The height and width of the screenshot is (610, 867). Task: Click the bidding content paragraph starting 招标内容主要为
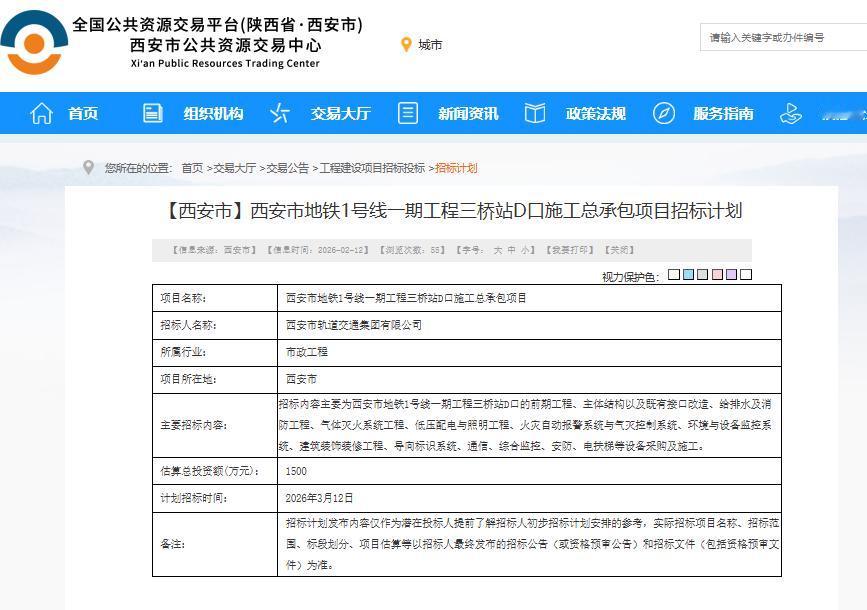click(x=525, y=425)
